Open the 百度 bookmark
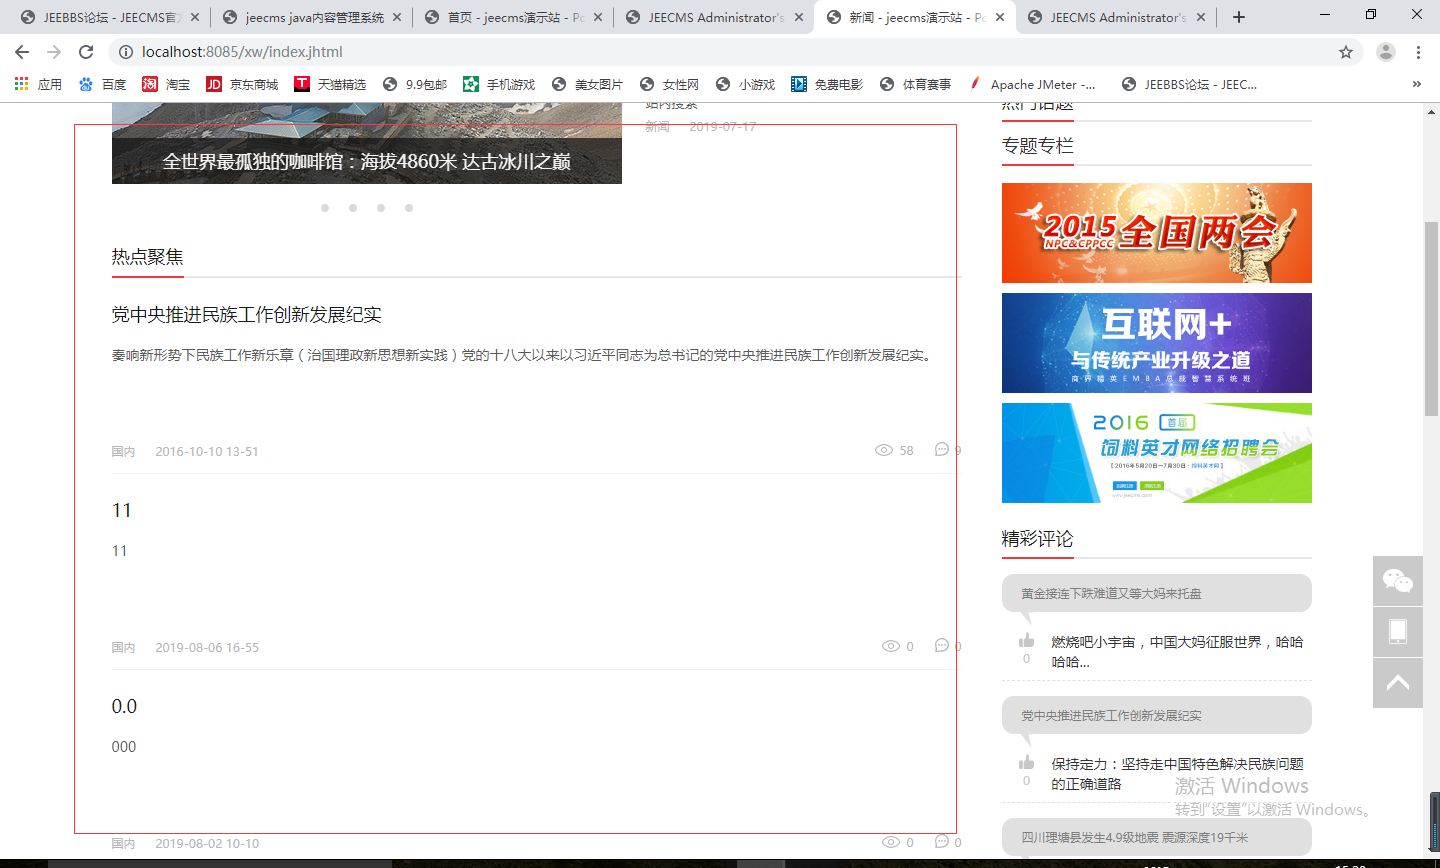Viewport: 1440px width, 868px height. [102, 84]
